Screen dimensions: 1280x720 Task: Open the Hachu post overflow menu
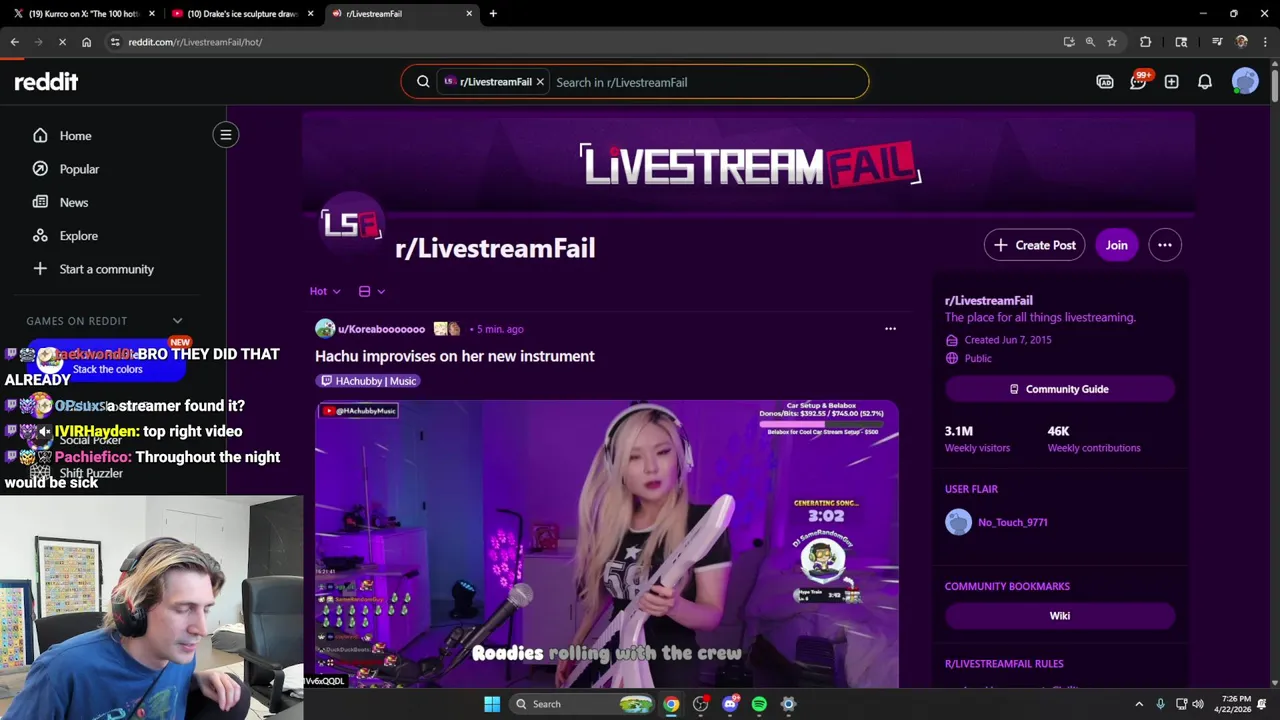(890, 328)
